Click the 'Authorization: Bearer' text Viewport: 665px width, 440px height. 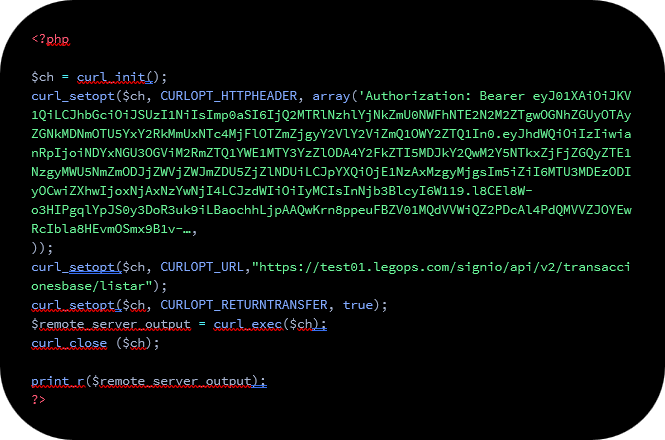pos(441,96)
